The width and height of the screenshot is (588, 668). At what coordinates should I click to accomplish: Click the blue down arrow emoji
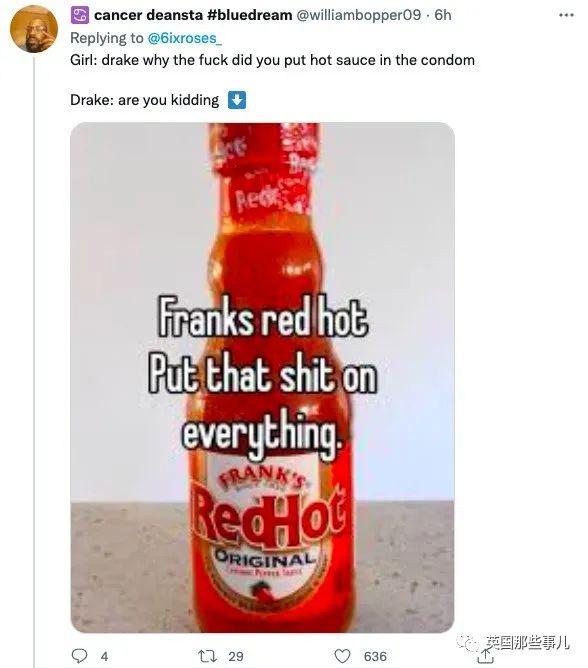237,100
